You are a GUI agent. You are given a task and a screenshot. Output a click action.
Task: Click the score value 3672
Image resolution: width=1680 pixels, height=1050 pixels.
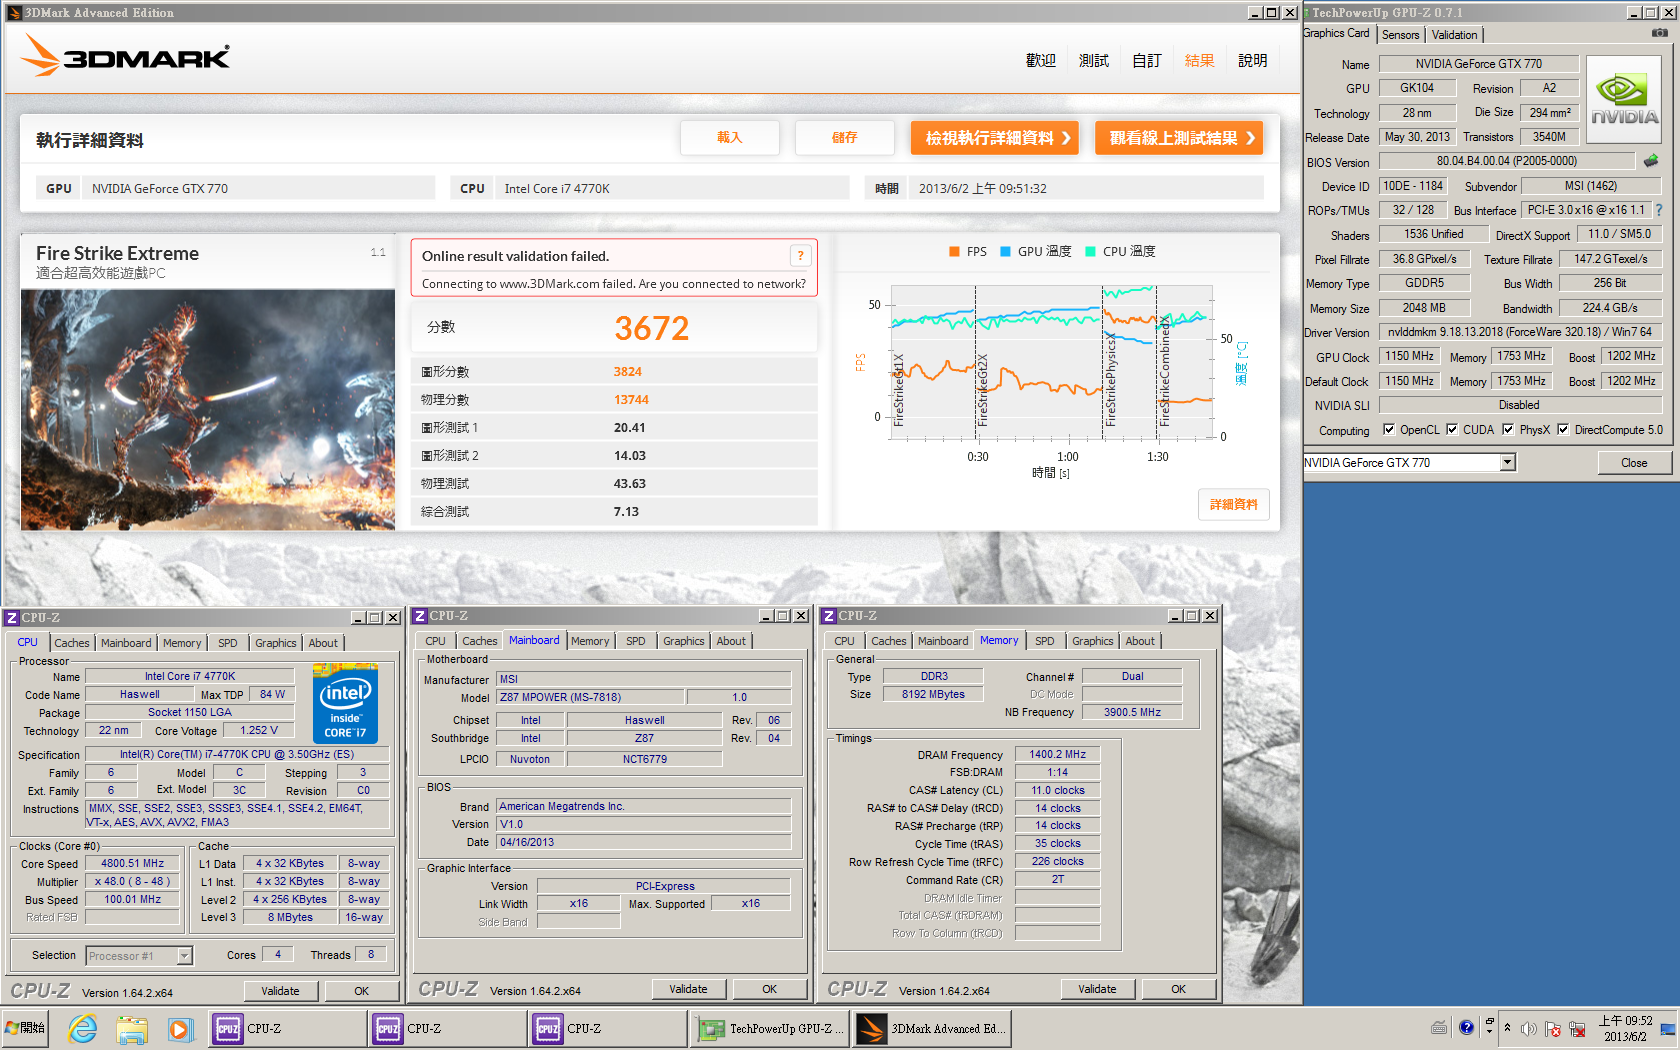652,328
